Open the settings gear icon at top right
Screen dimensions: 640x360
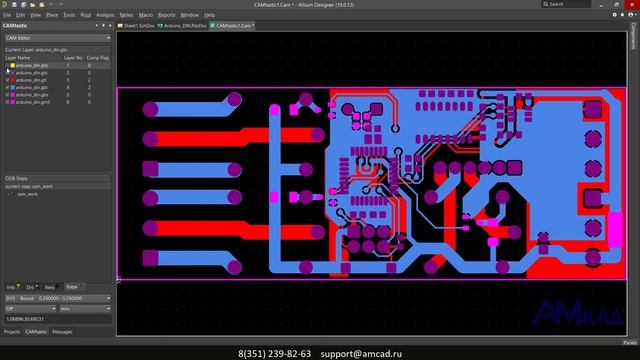pyautogui.click(x=615, y=15)
